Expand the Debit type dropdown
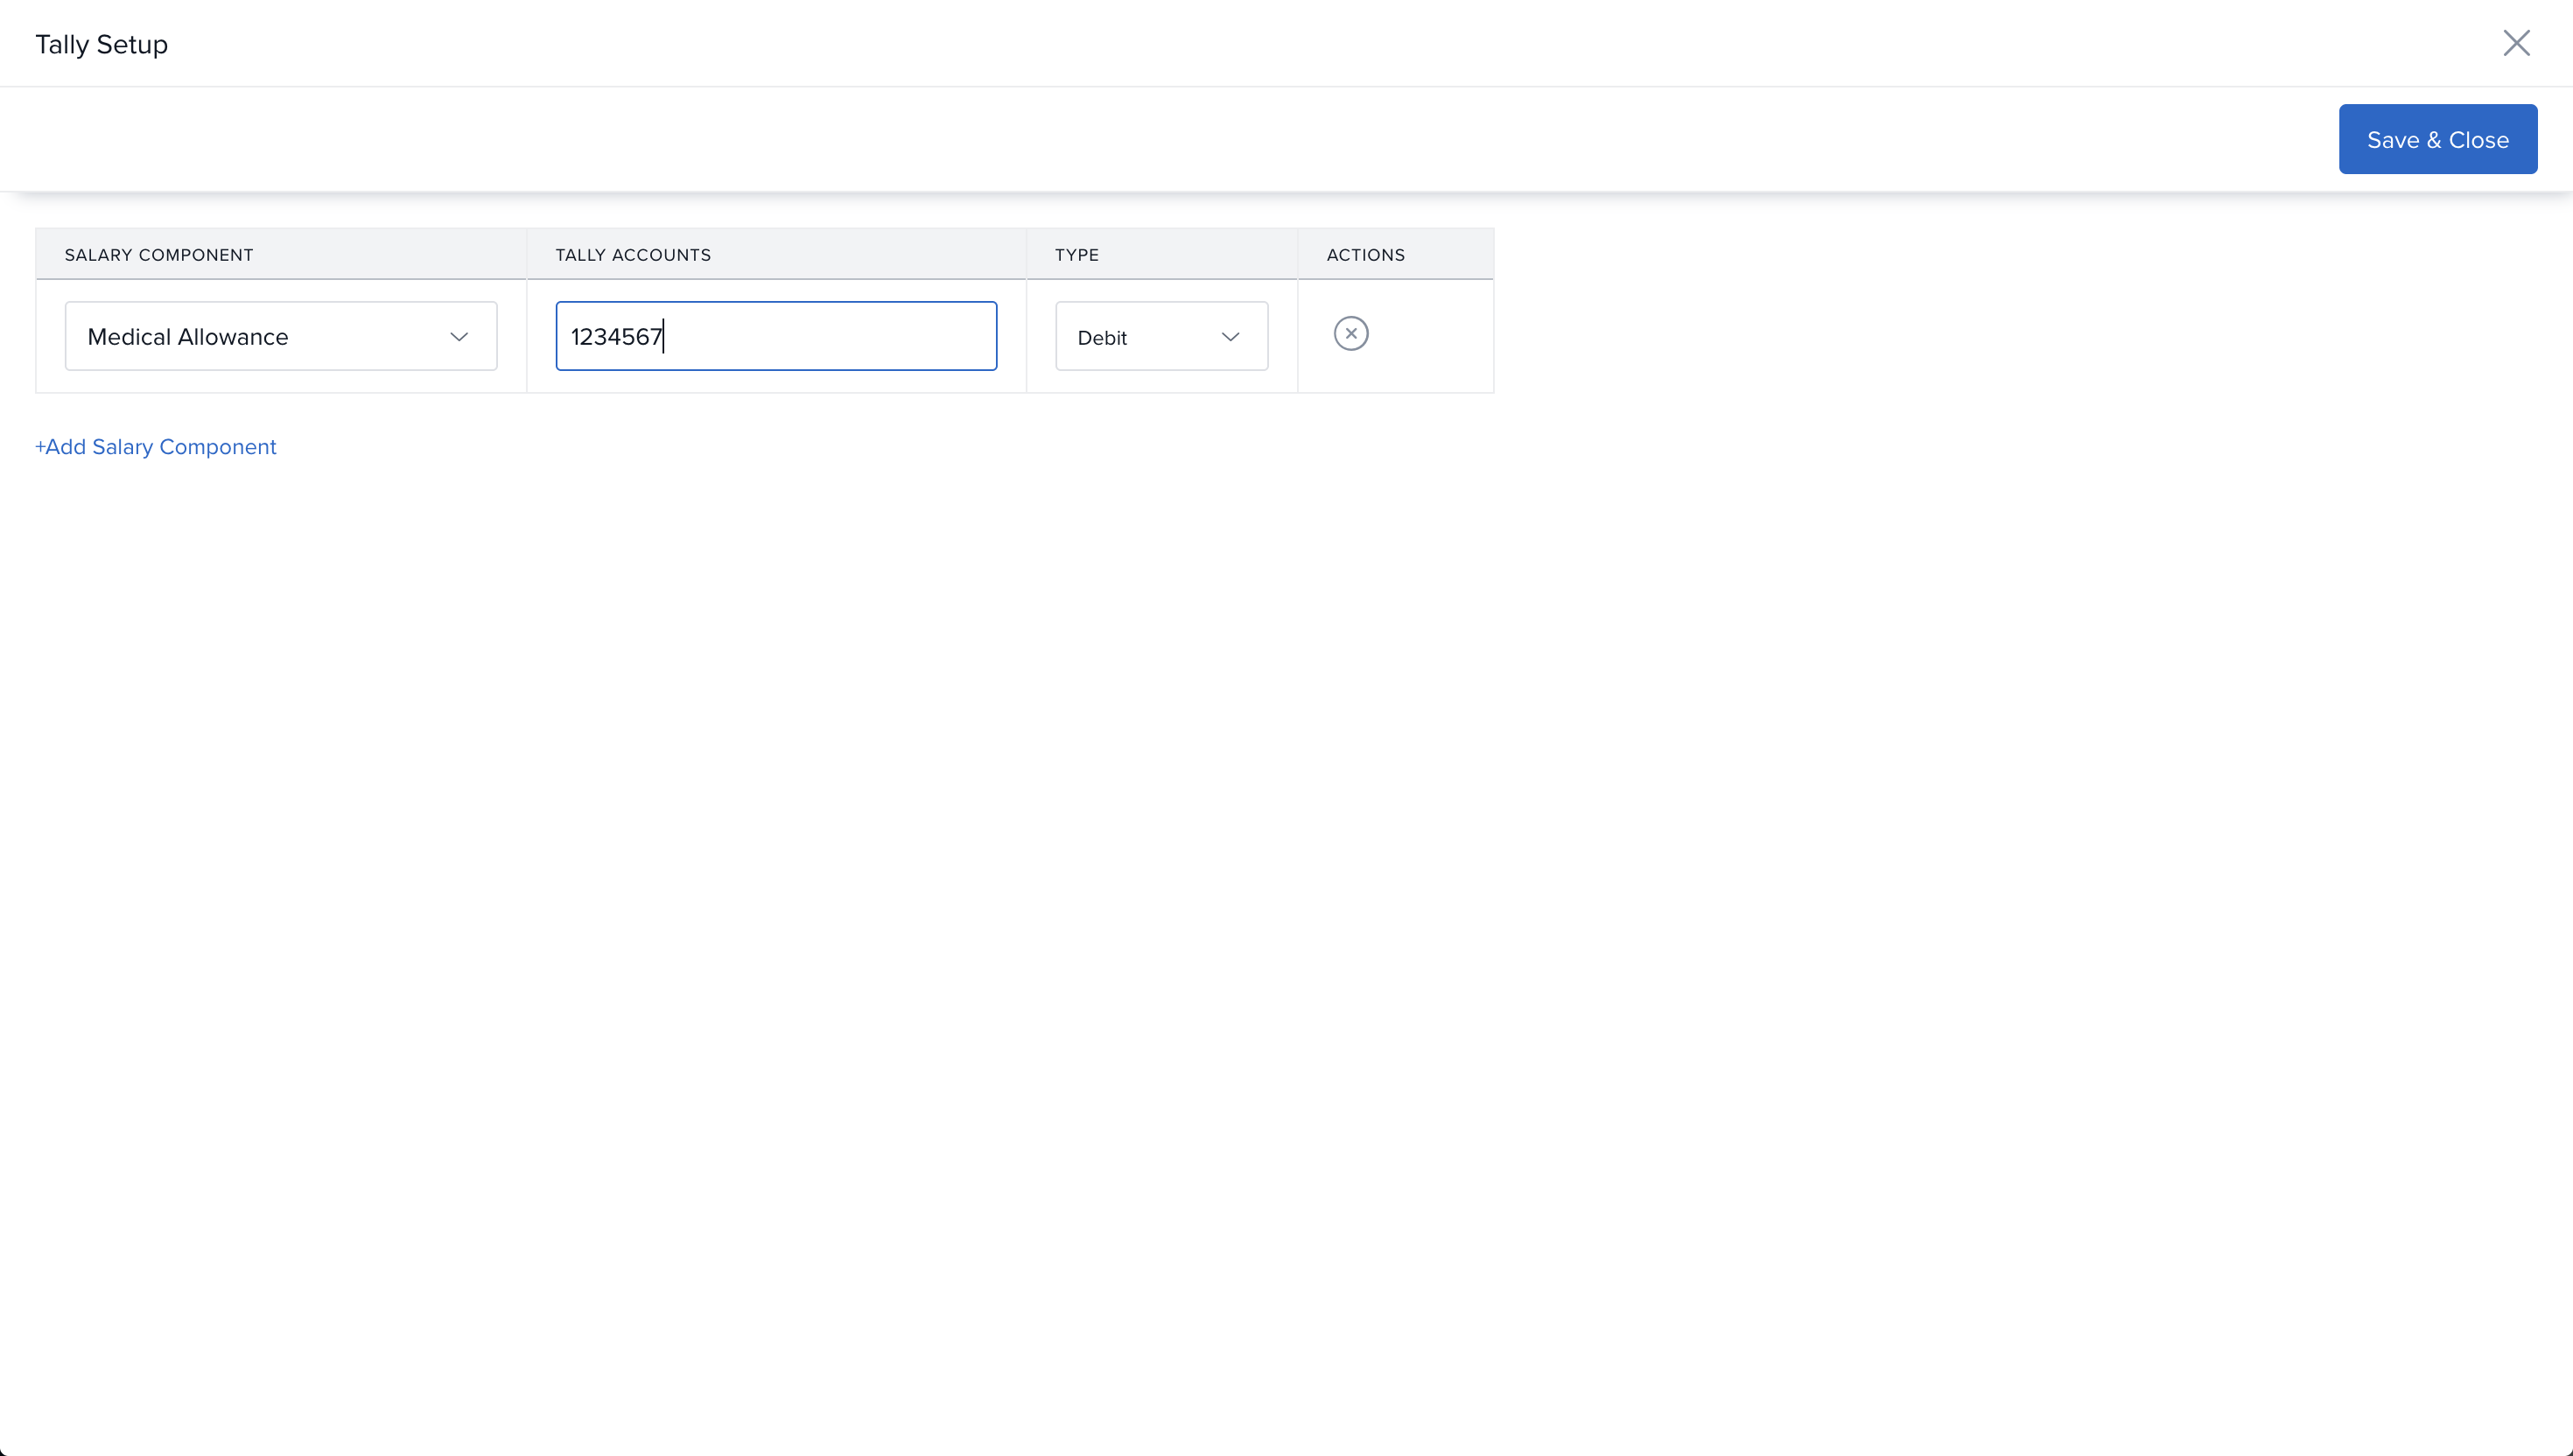2573x1456 pixels. [1160, 337]
